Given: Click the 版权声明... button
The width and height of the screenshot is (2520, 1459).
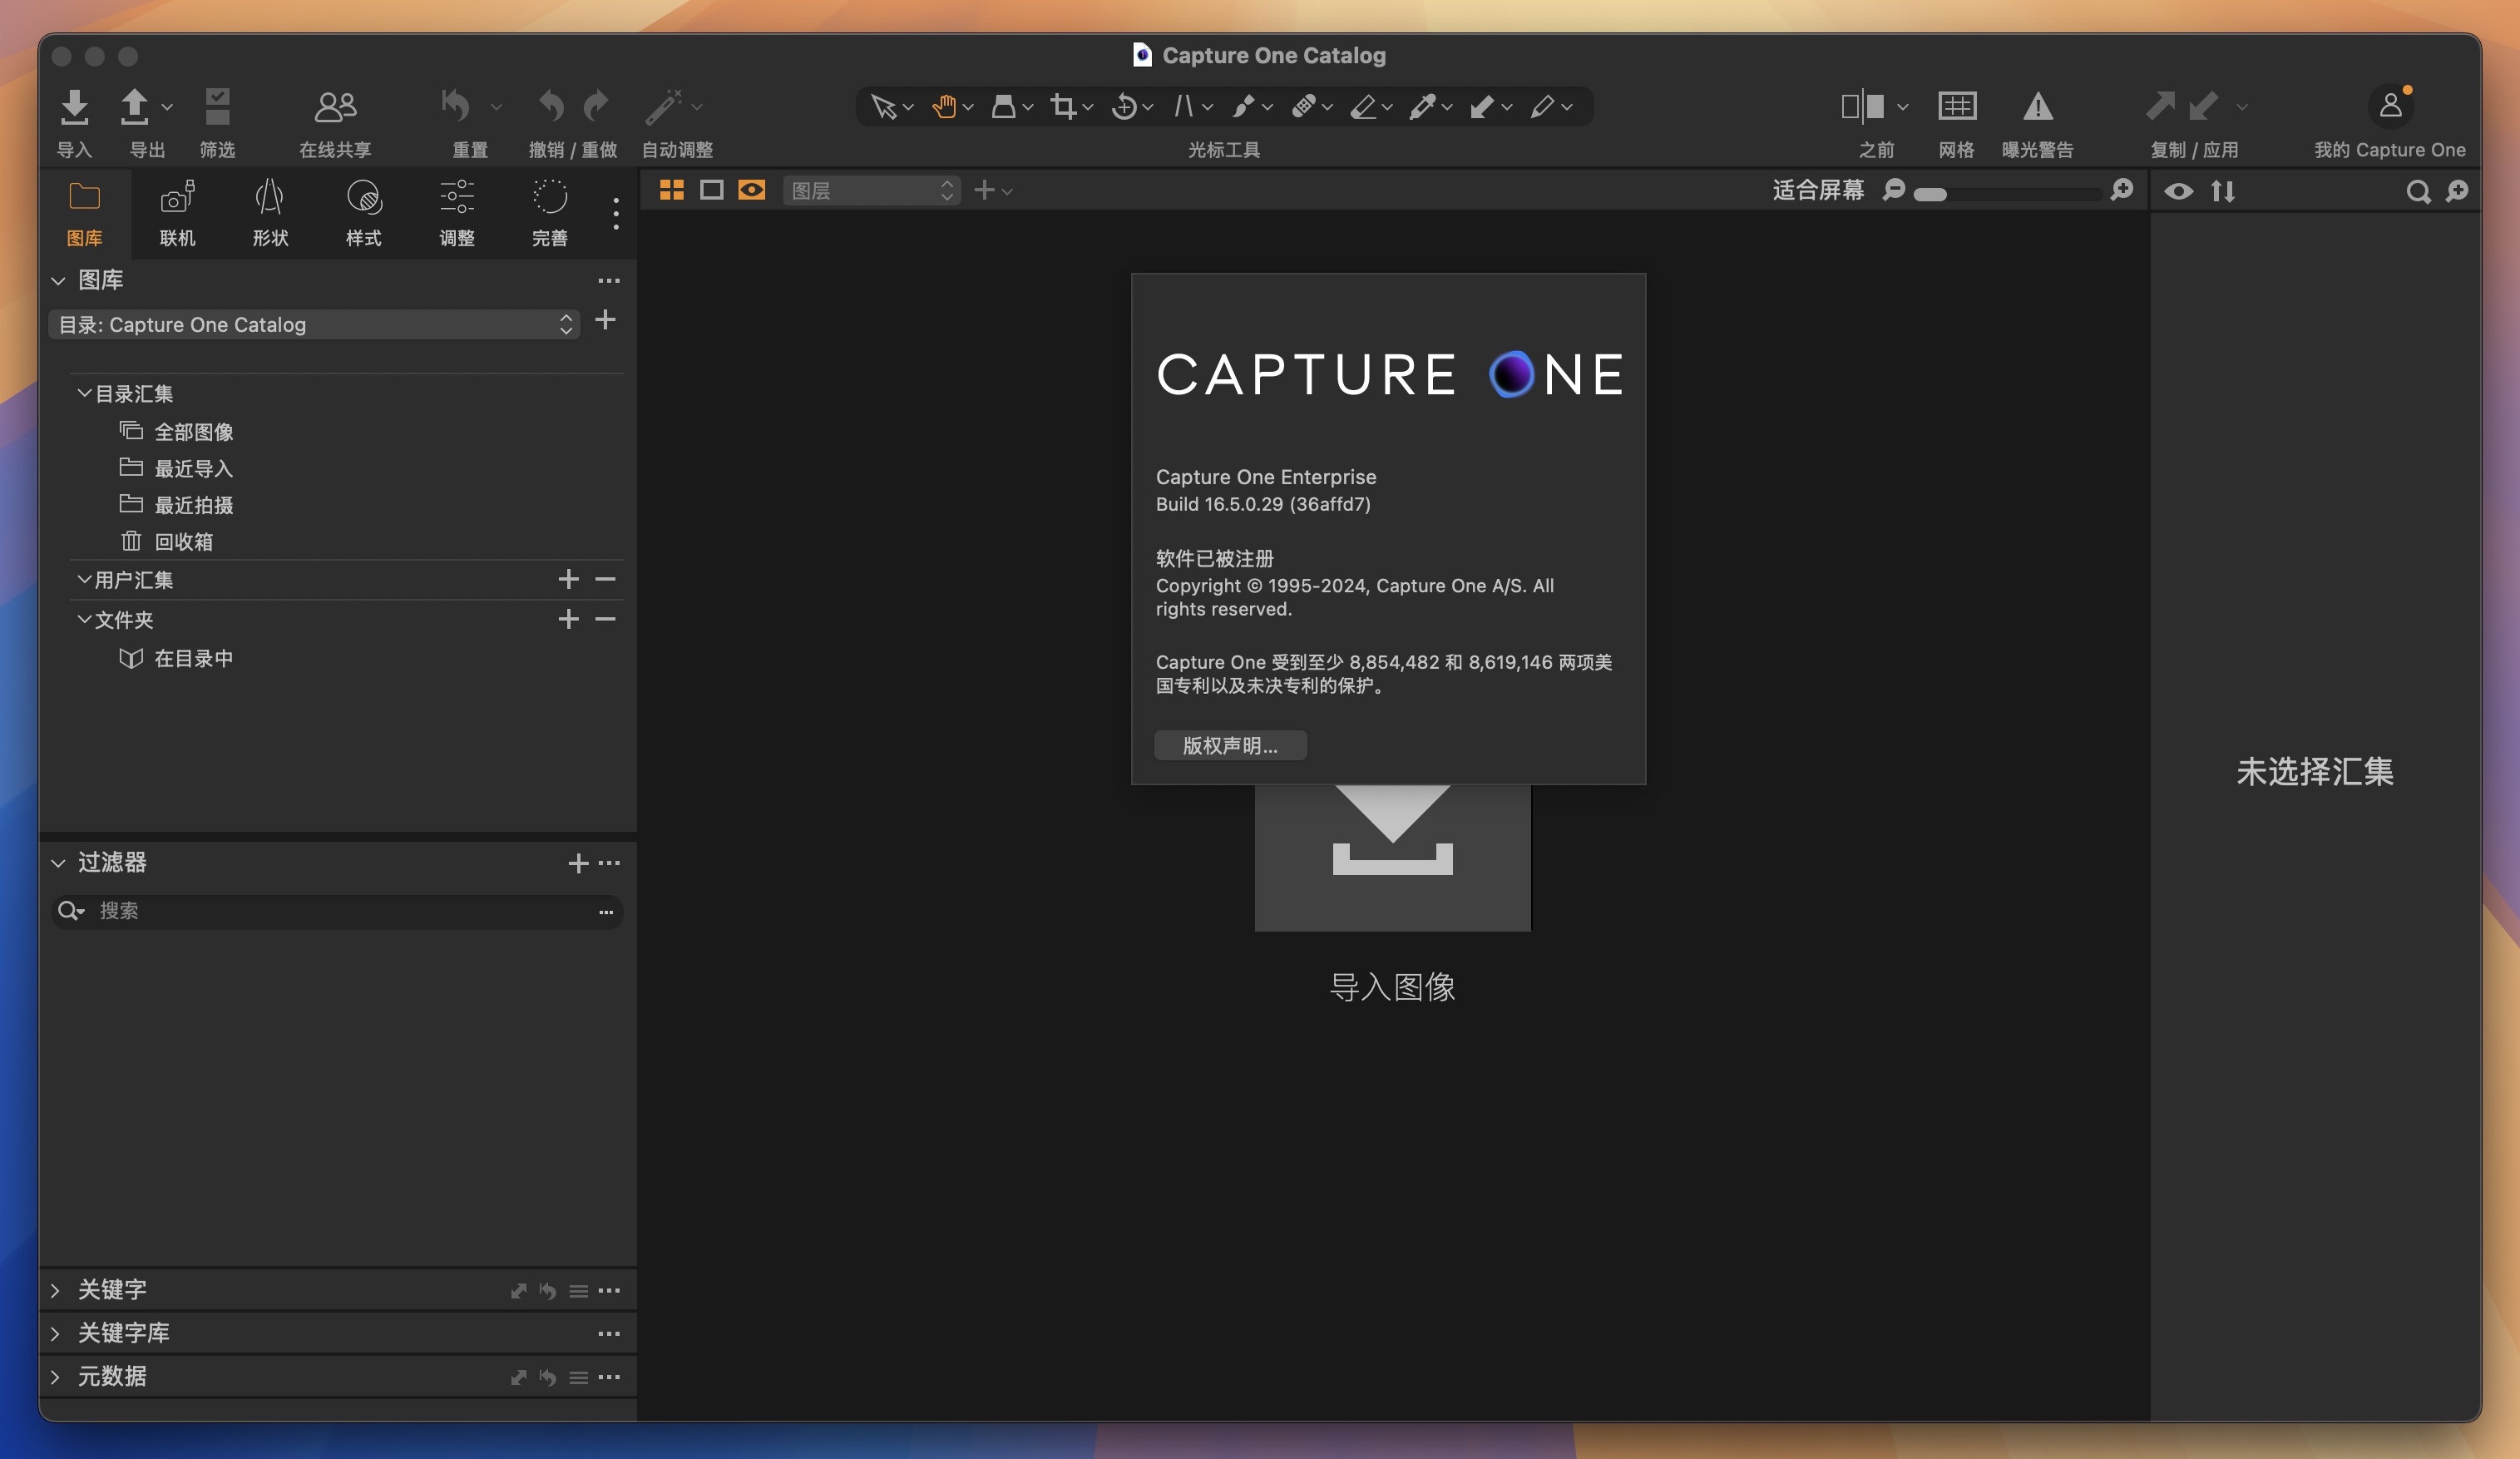Looking at the screenshot, I should tap(1230, 745).
